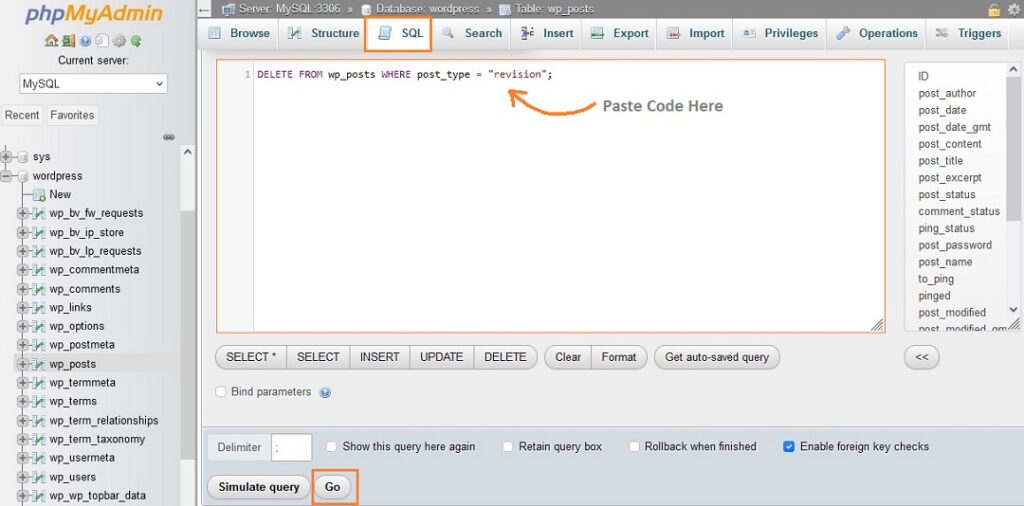The image size is (1024, 506).
Task: Click the wp_postmeta table icon in tree
Action: [39, 345]
